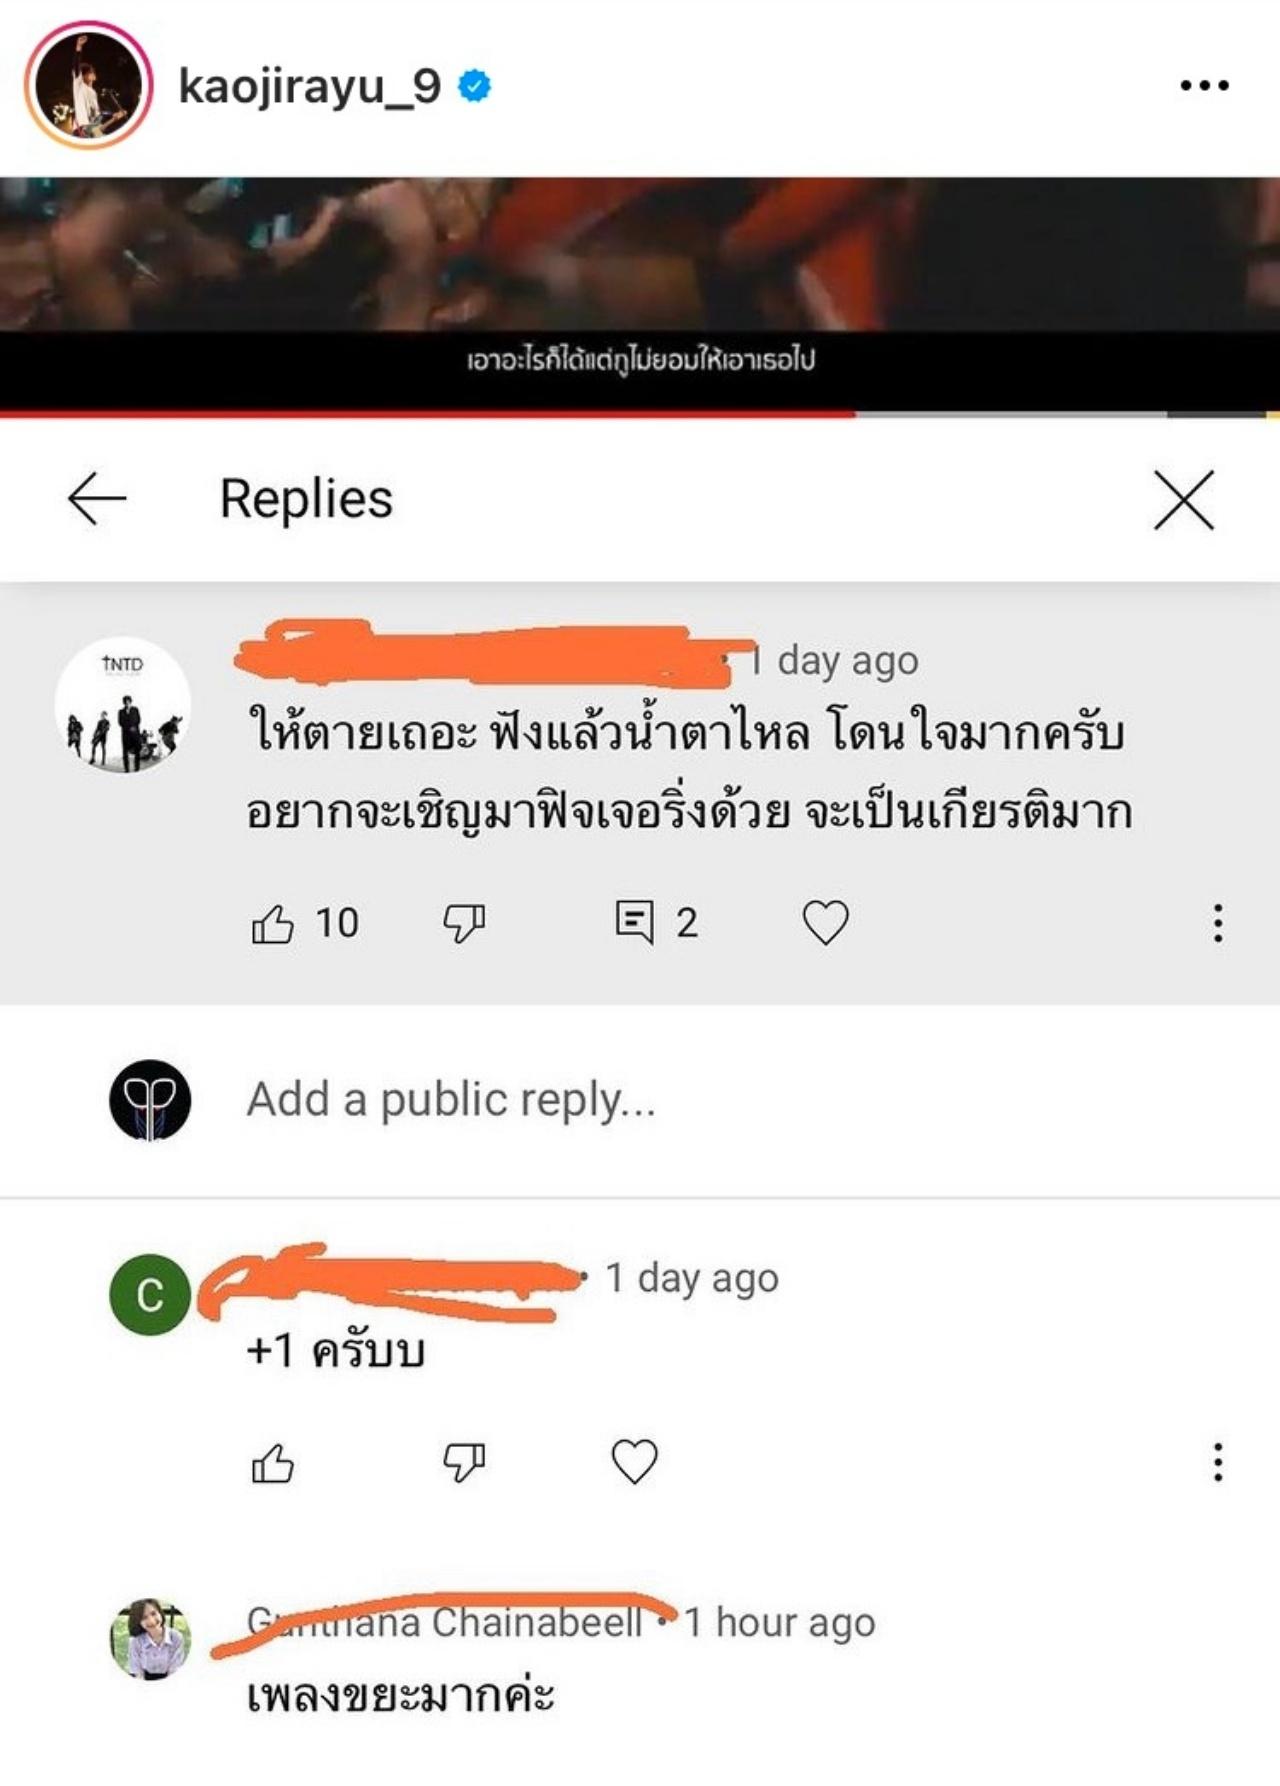This screenshot has height=1786, width=1280.
Task: Open the kaojirayu_9 profile picture
Action: tap(88, 85)
